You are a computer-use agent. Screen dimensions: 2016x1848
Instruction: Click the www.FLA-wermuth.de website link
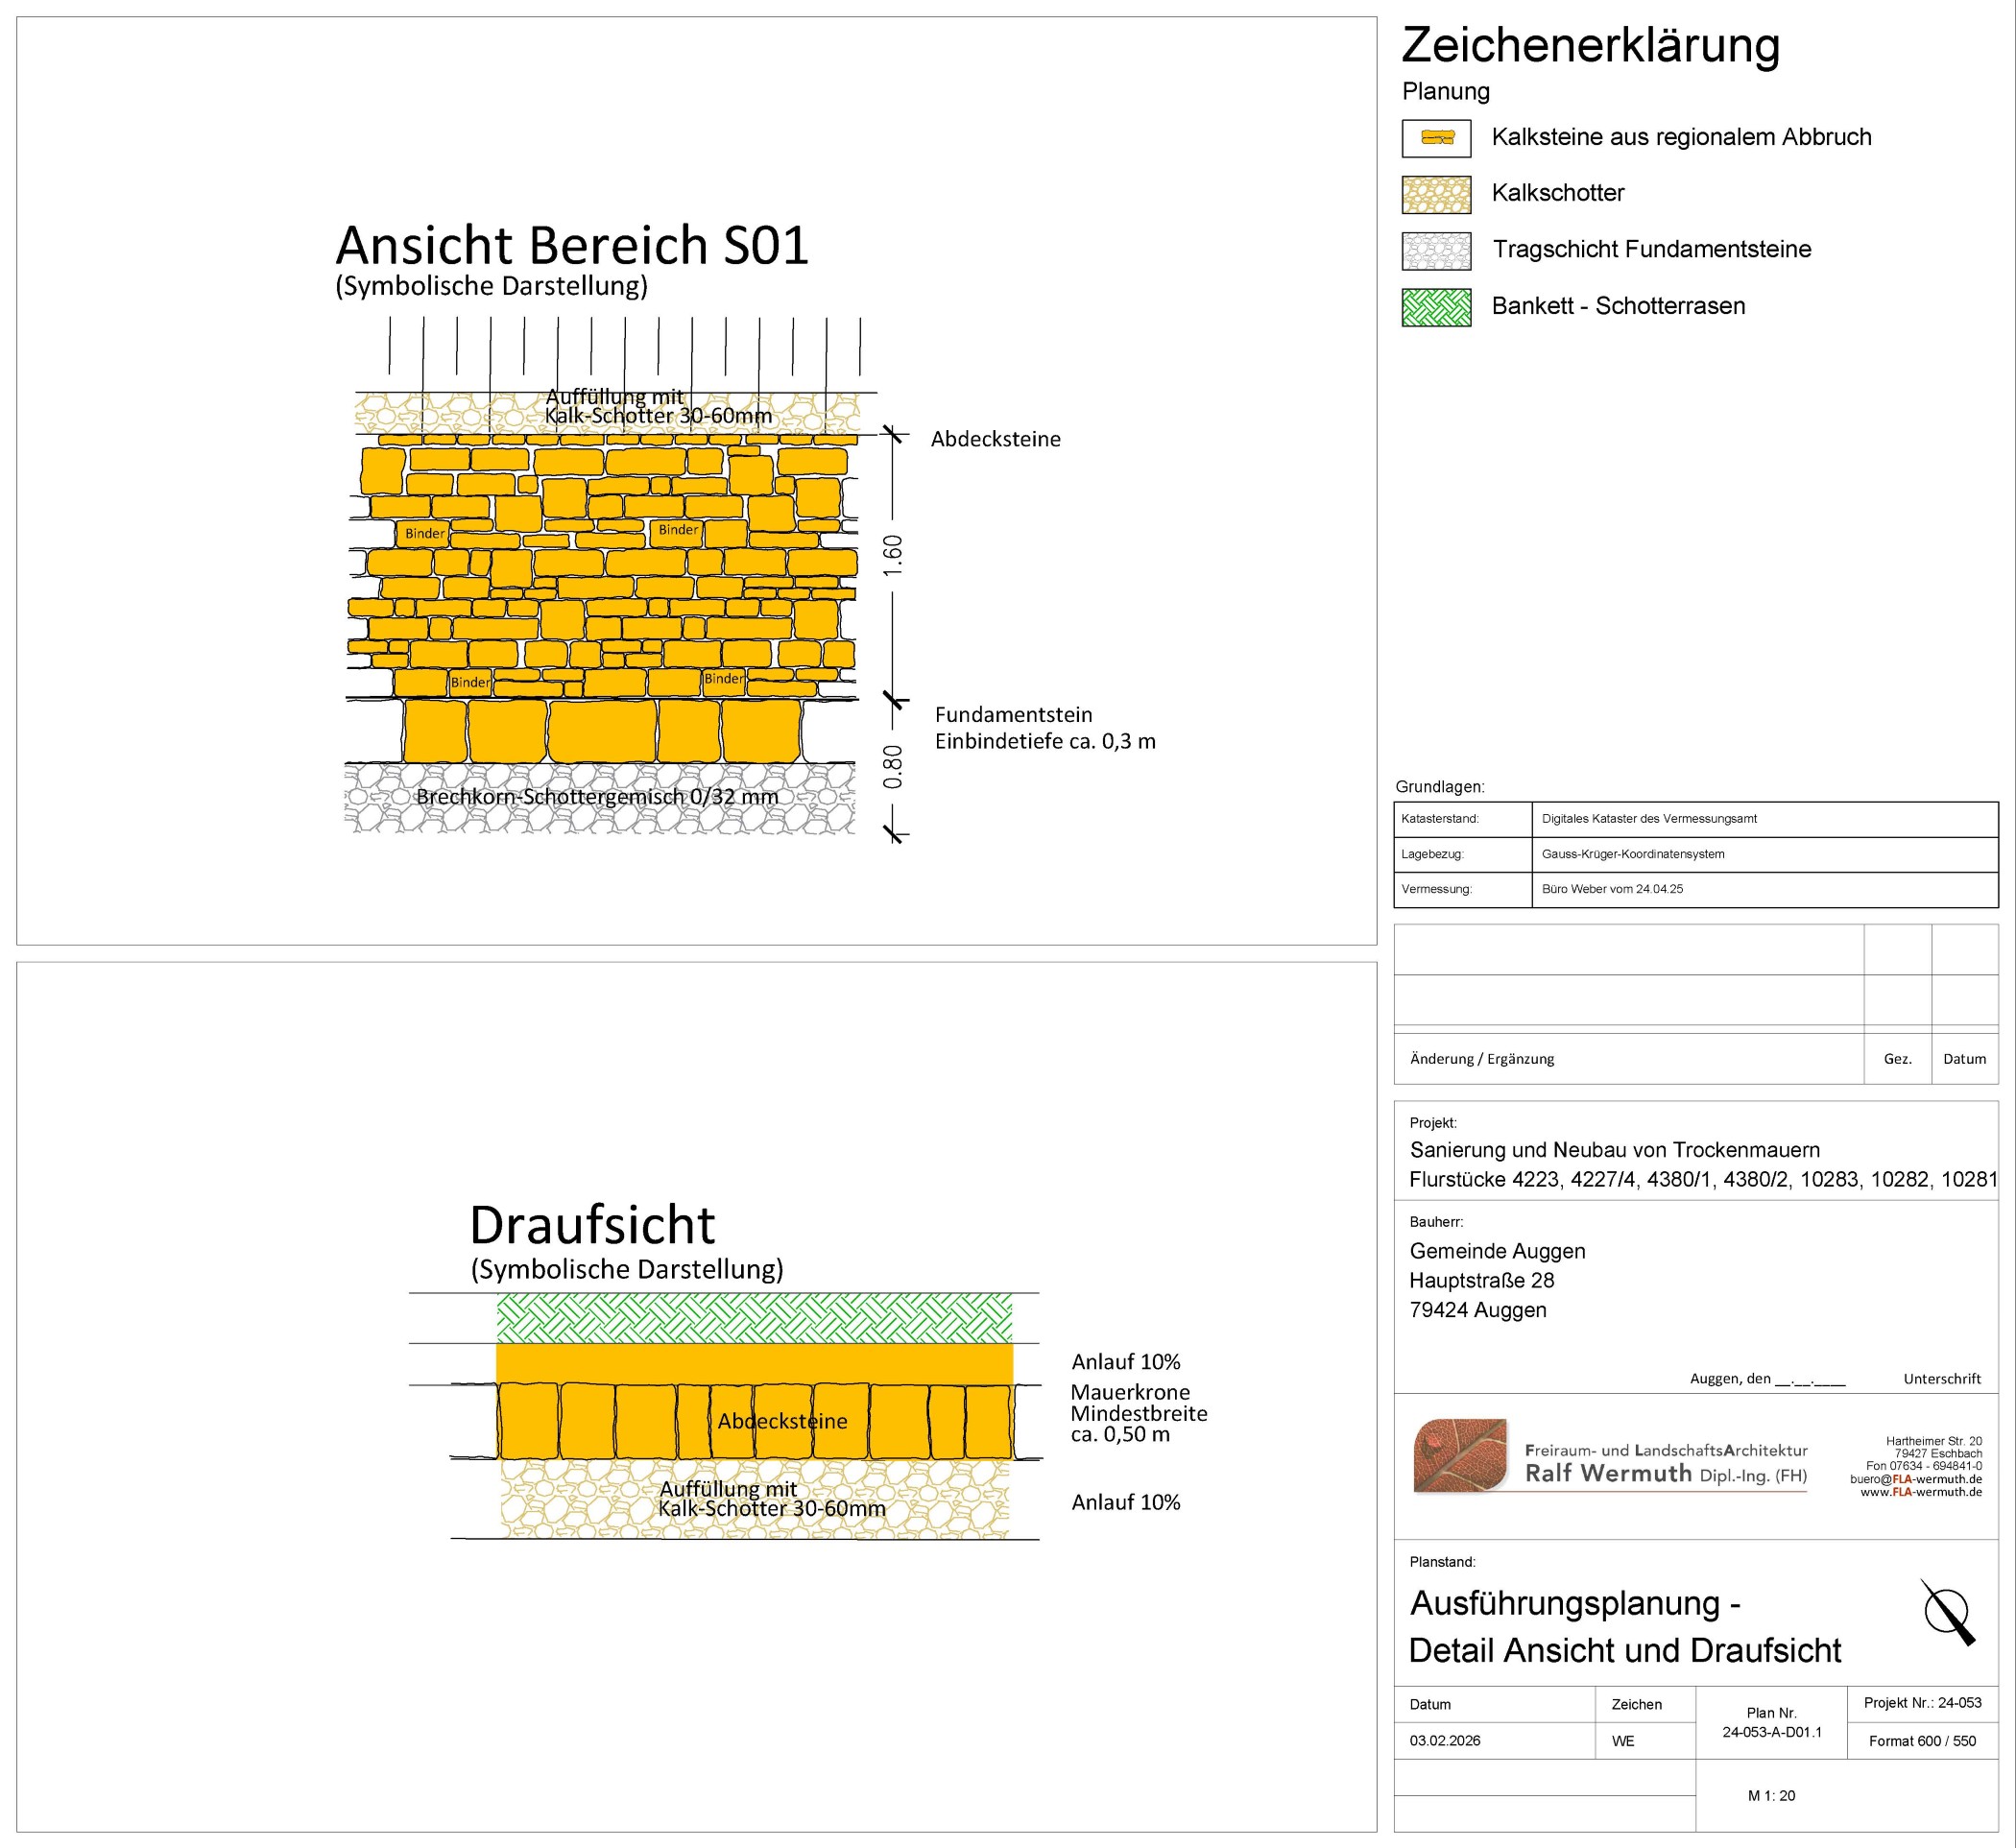pyautogui.click(x=1920, y=1492)
